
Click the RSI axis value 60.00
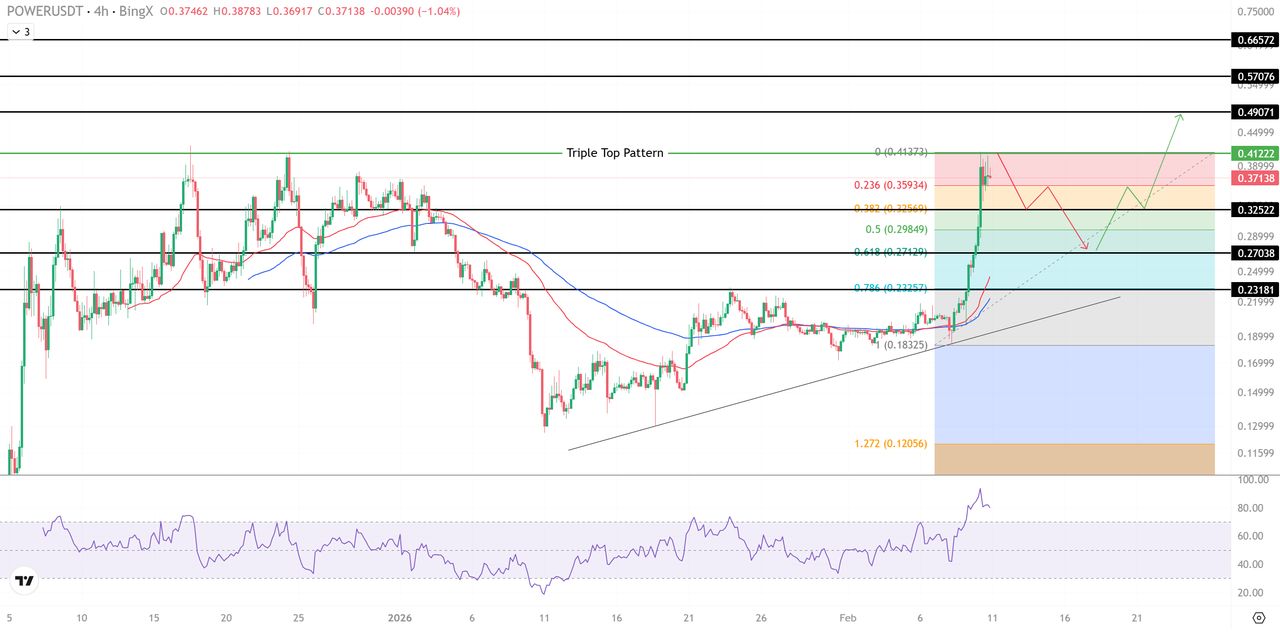pos(1252,536)
